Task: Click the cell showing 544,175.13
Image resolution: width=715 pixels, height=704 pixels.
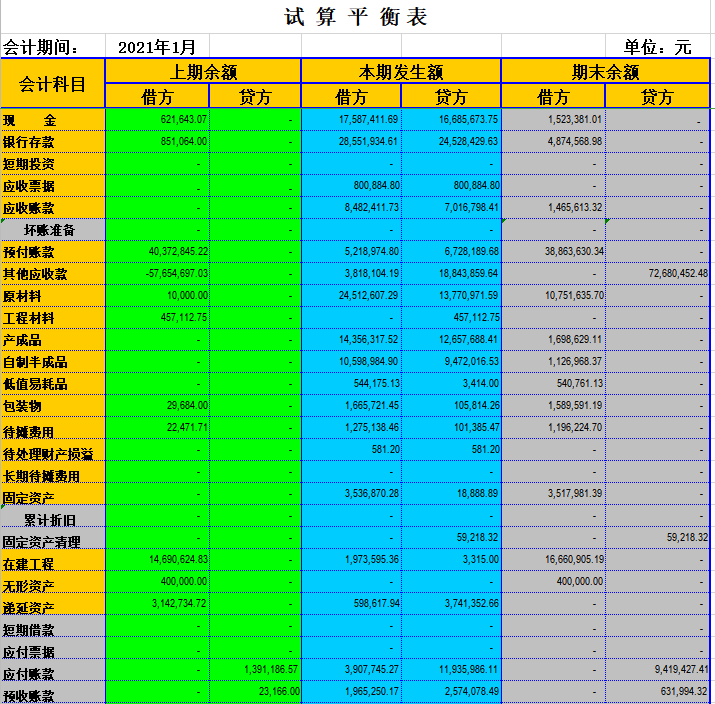Action: click(352, 384)
